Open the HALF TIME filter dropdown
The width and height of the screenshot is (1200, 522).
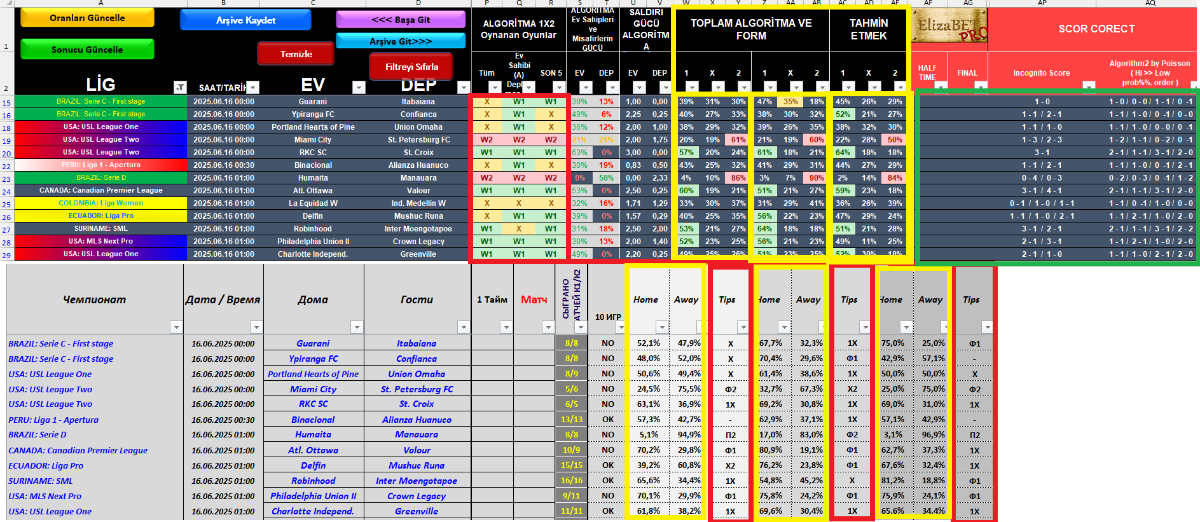[x=940, y=87]
